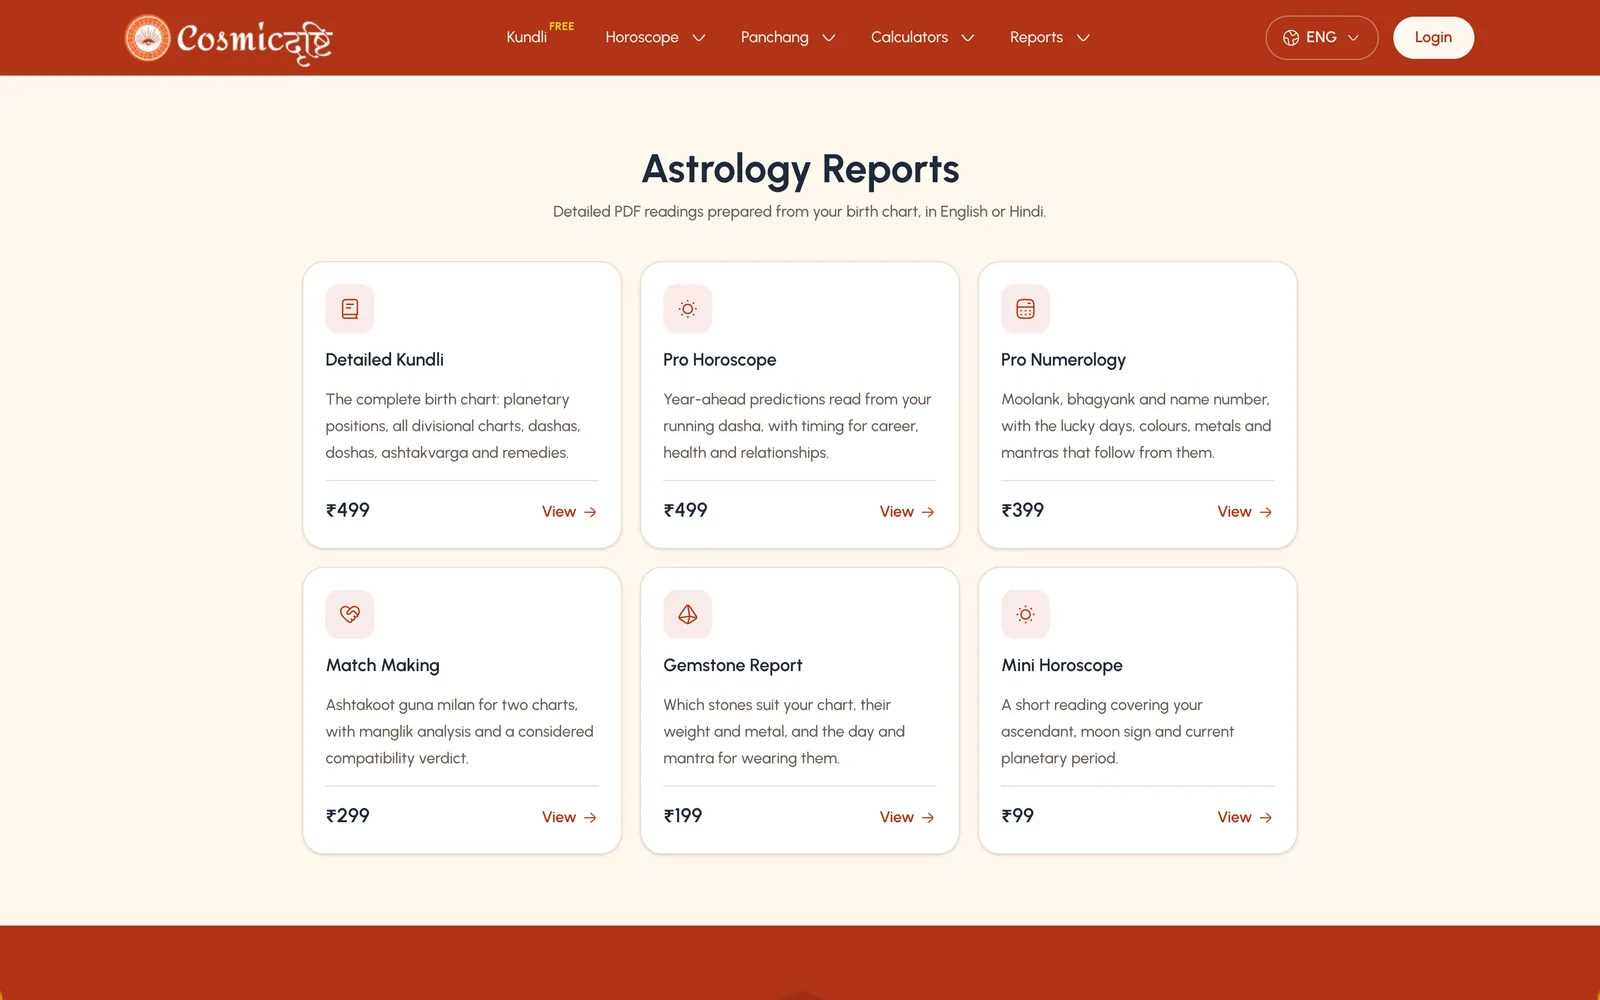Click the Pro Horoscope sun icon
The image size is (1600, 1000).
(688, 309)
